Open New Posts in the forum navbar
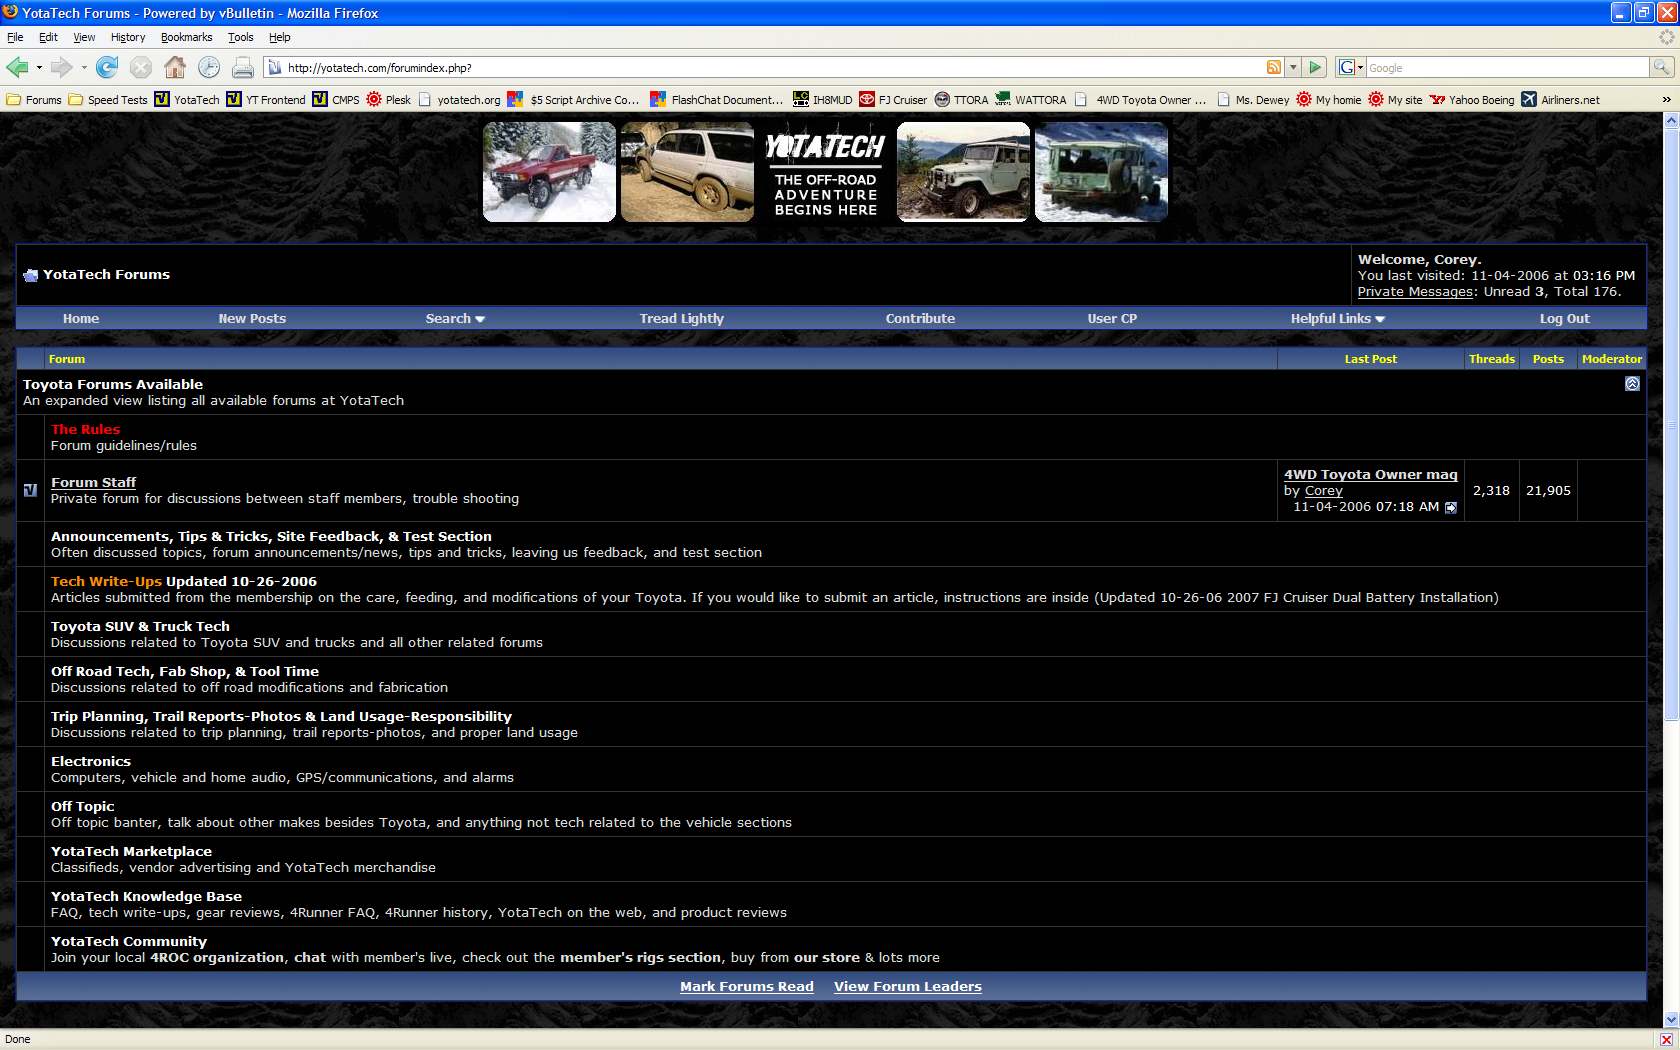The height and width of the screenshot is (1050, 1680). click(252, 318)
